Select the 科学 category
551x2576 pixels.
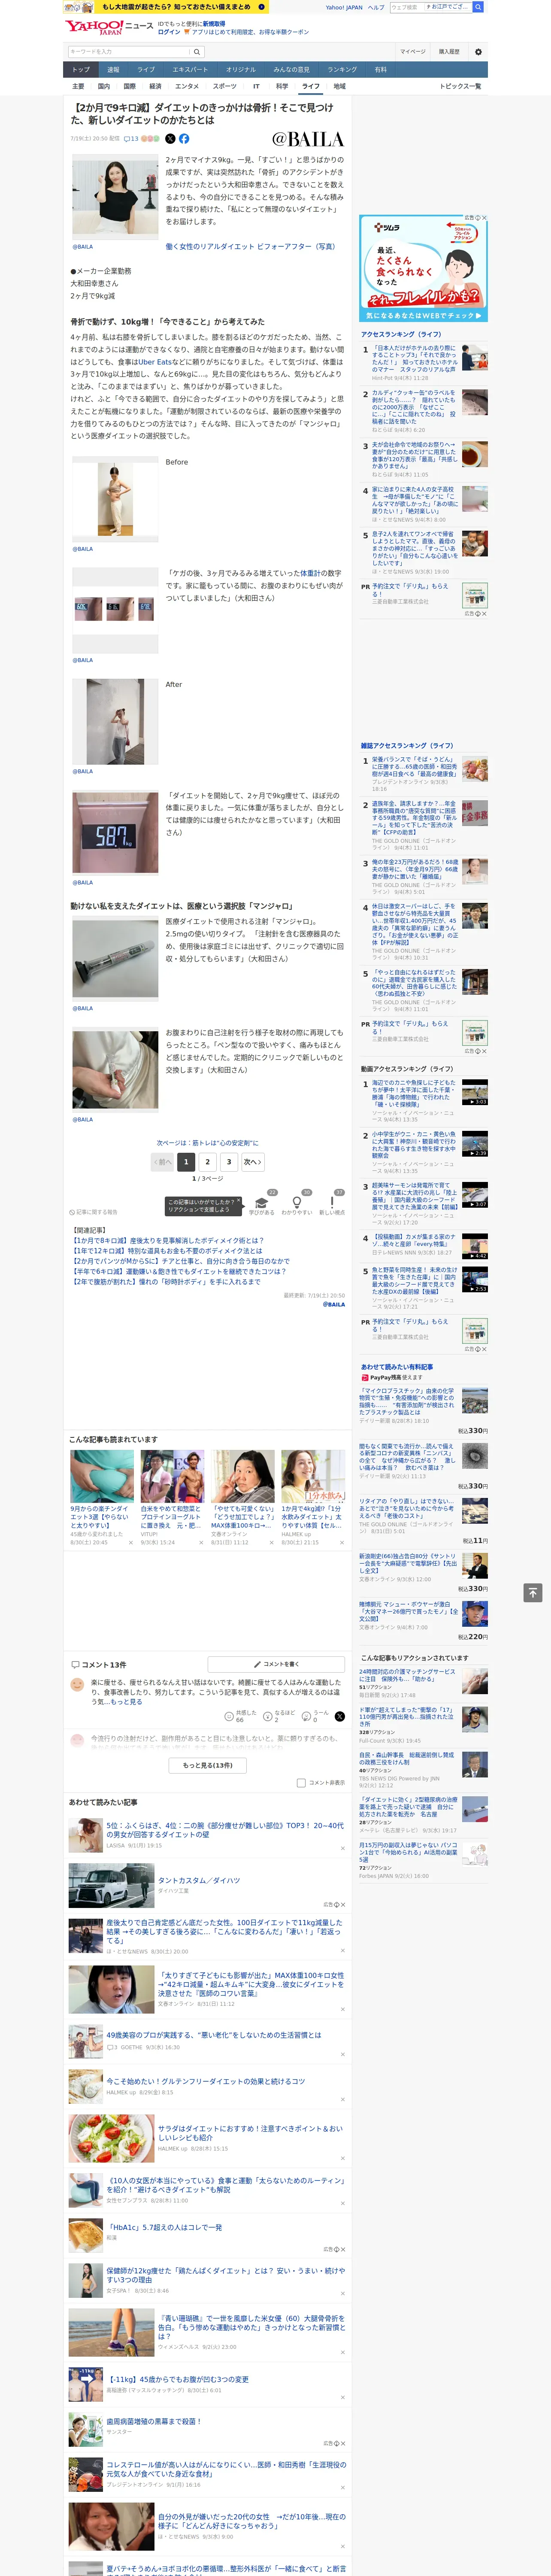[x=282, y=86]
